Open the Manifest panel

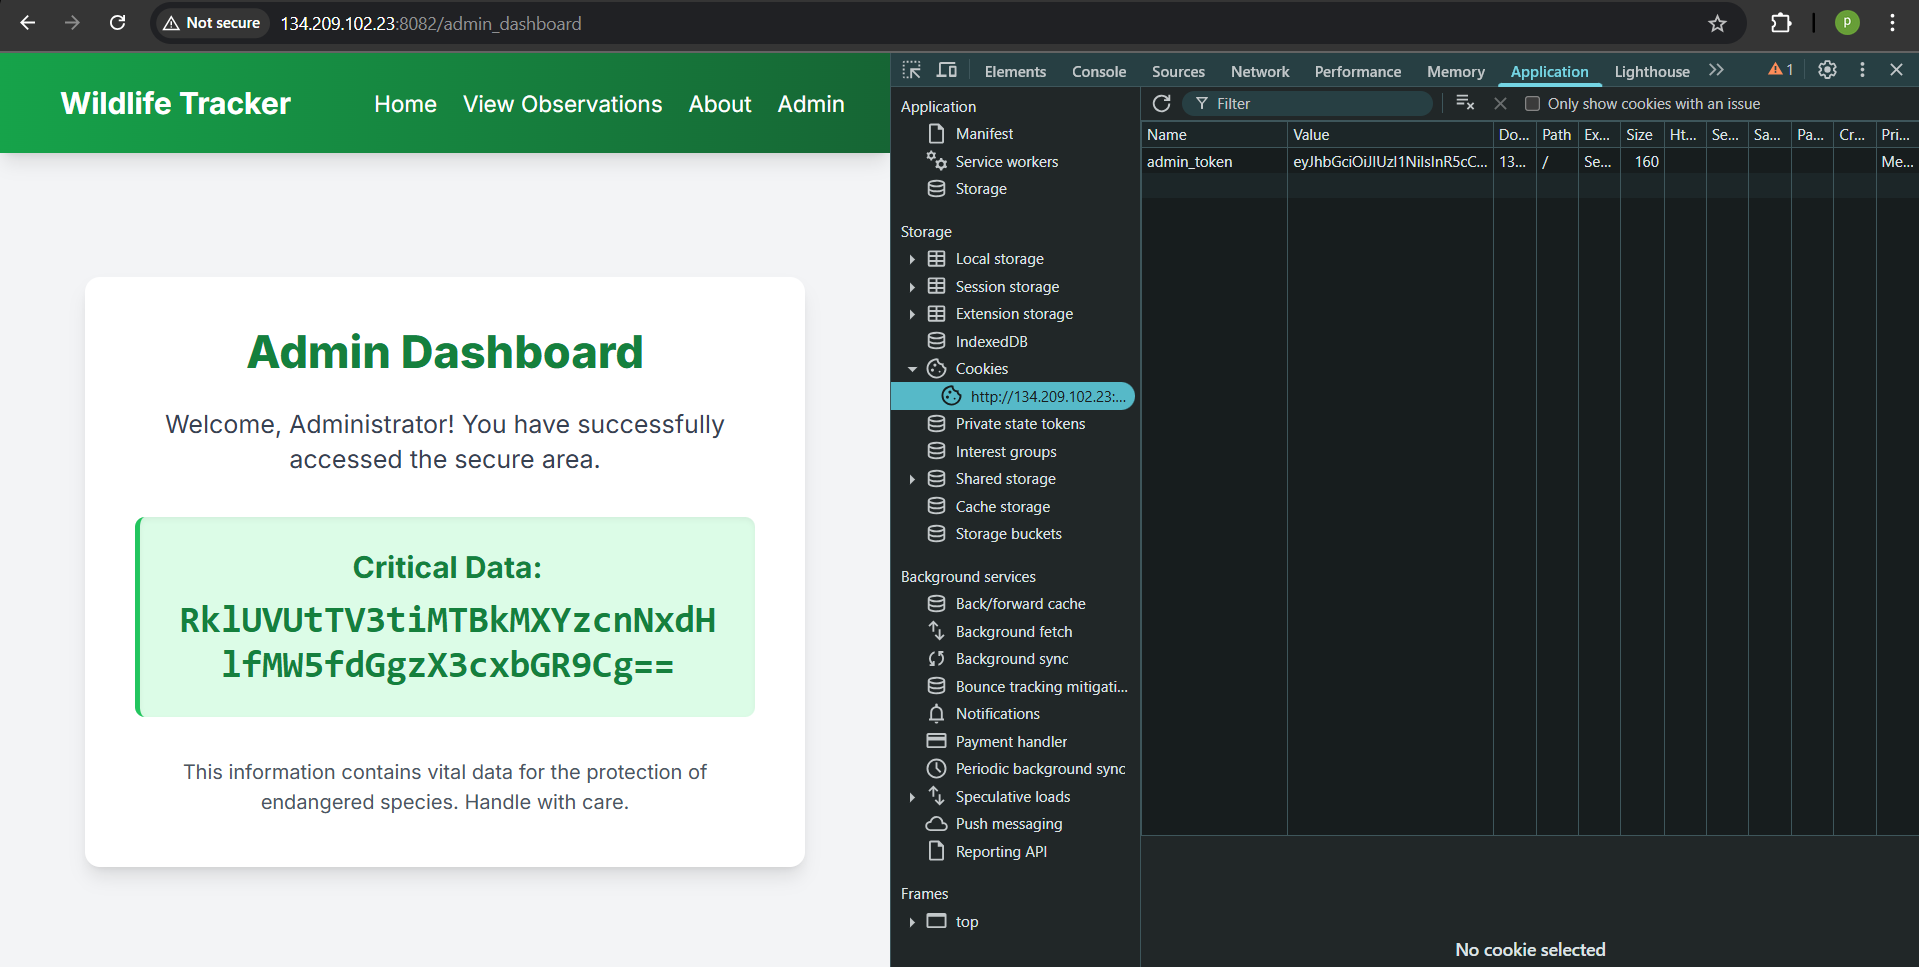pyautogui.click(x=985, y=133)
